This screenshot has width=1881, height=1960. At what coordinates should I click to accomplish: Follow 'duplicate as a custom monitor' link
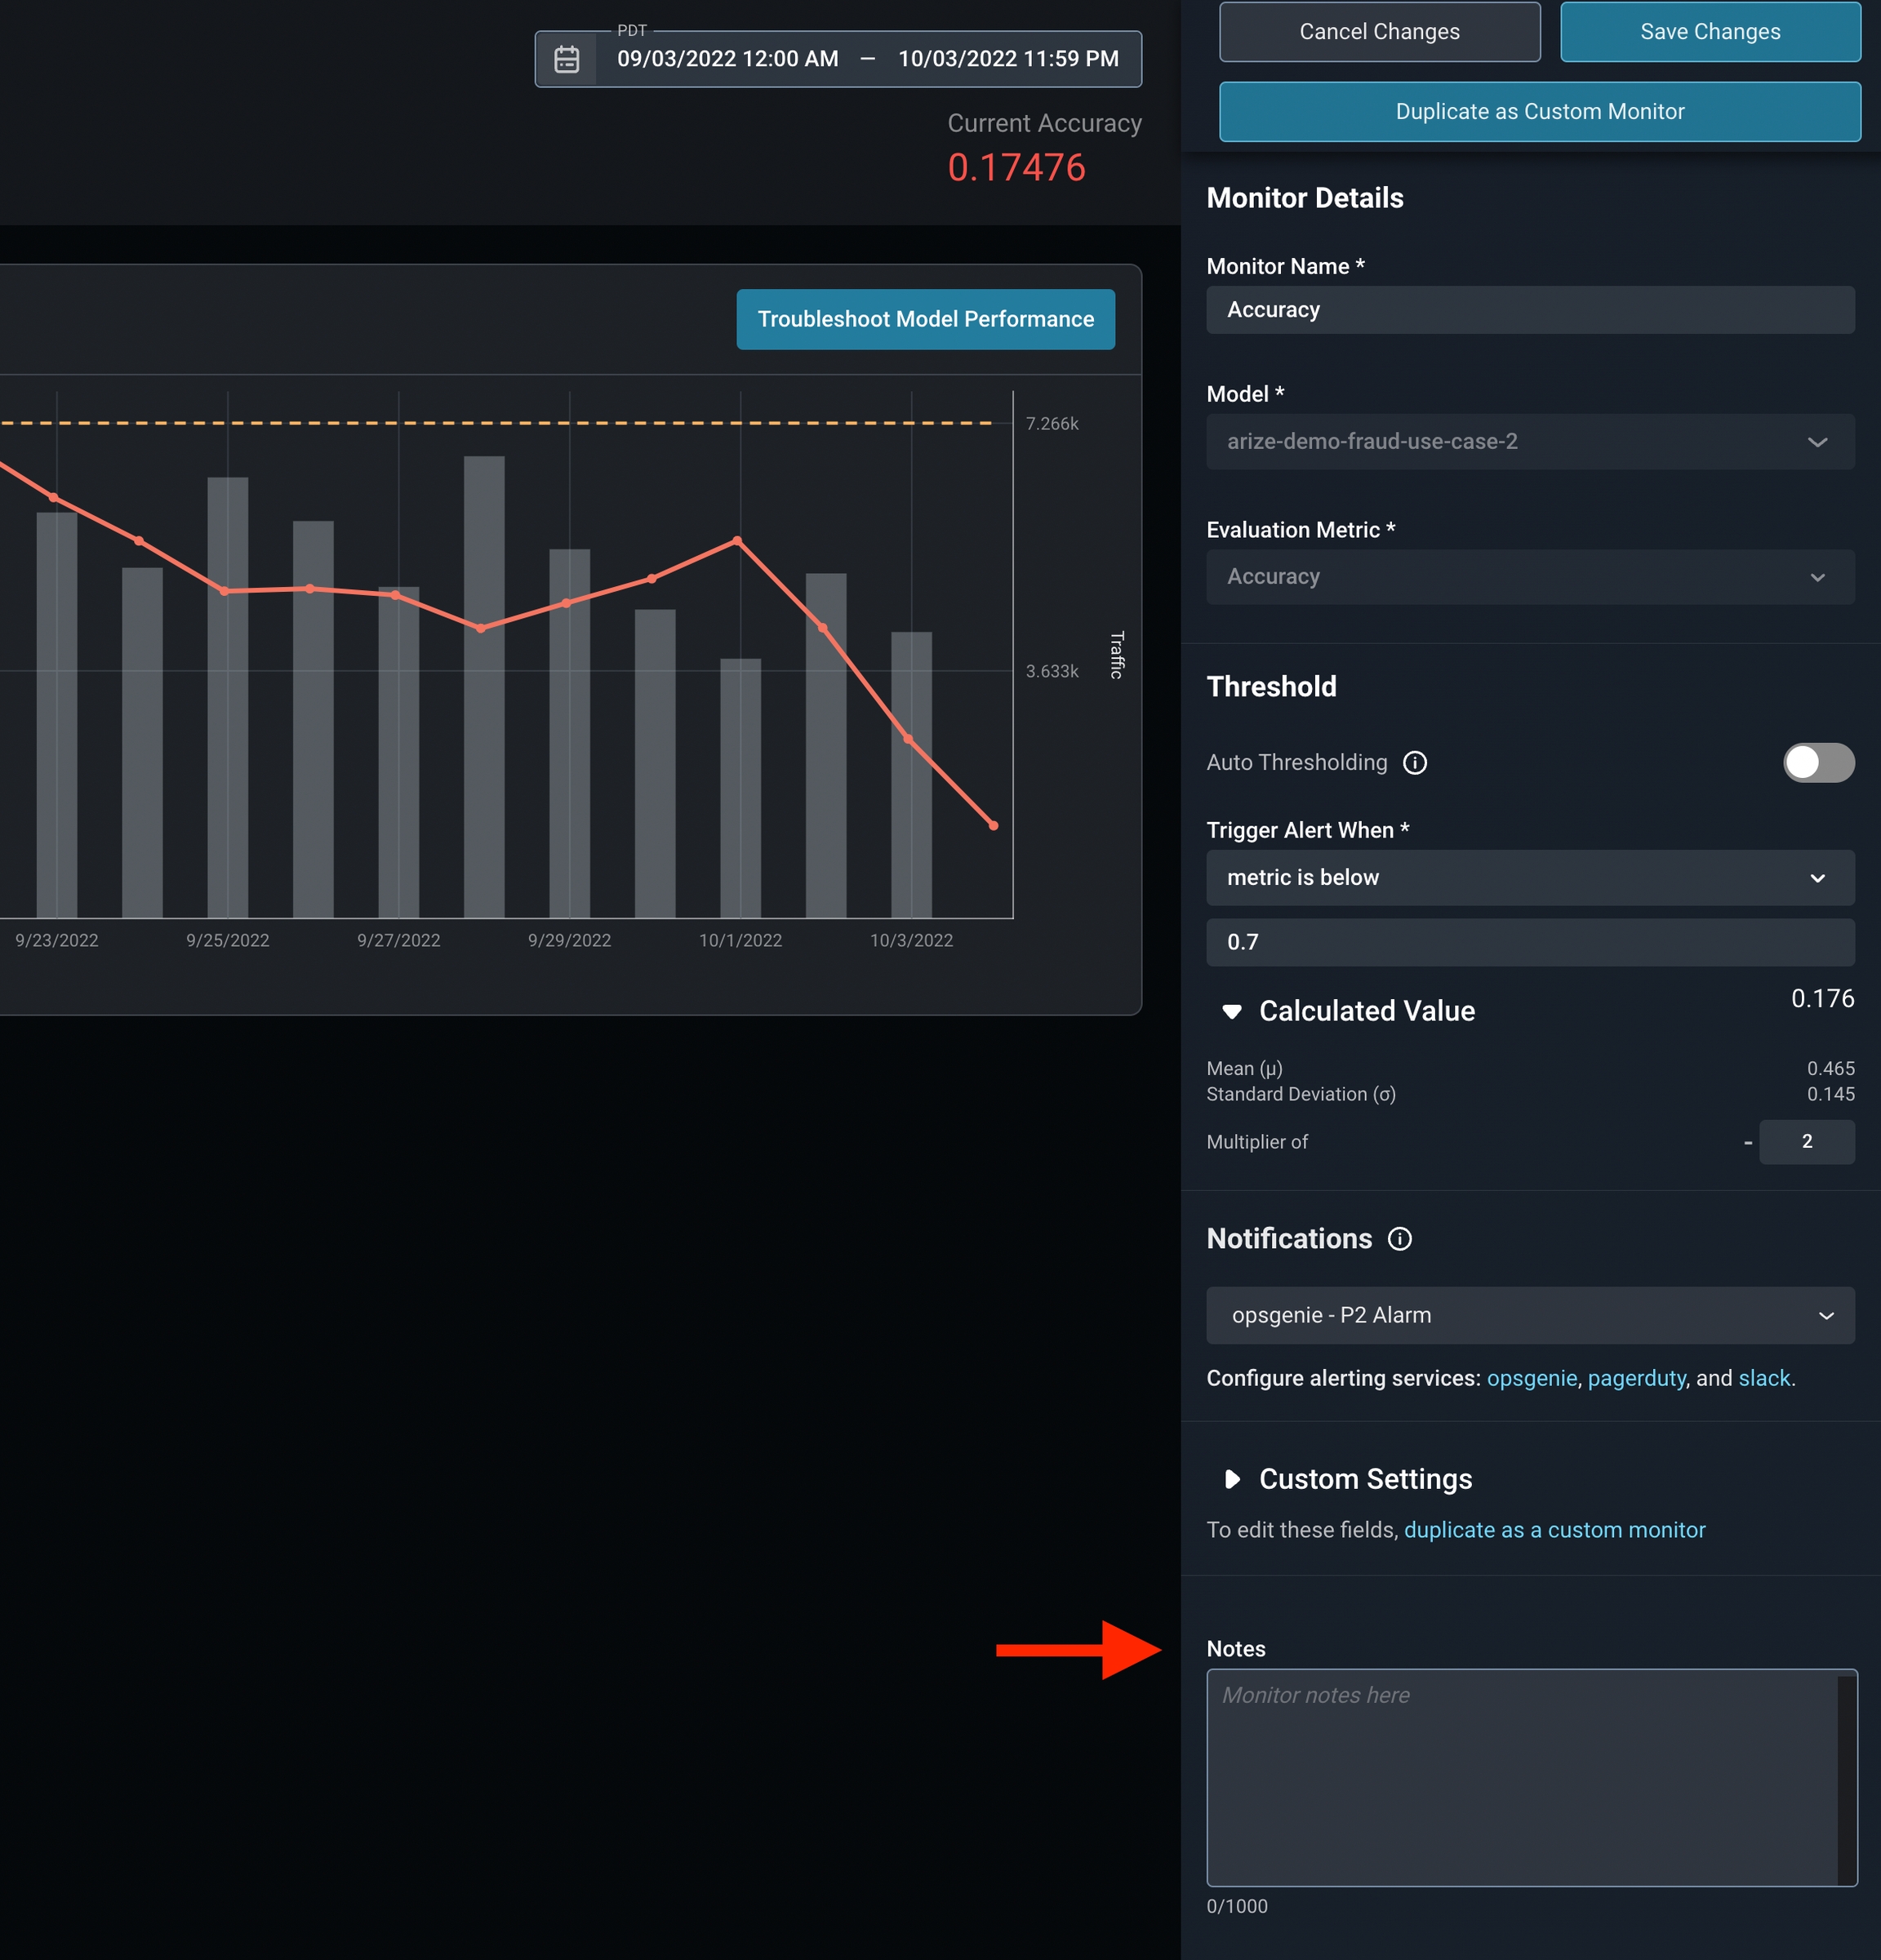point(1554,1530)
